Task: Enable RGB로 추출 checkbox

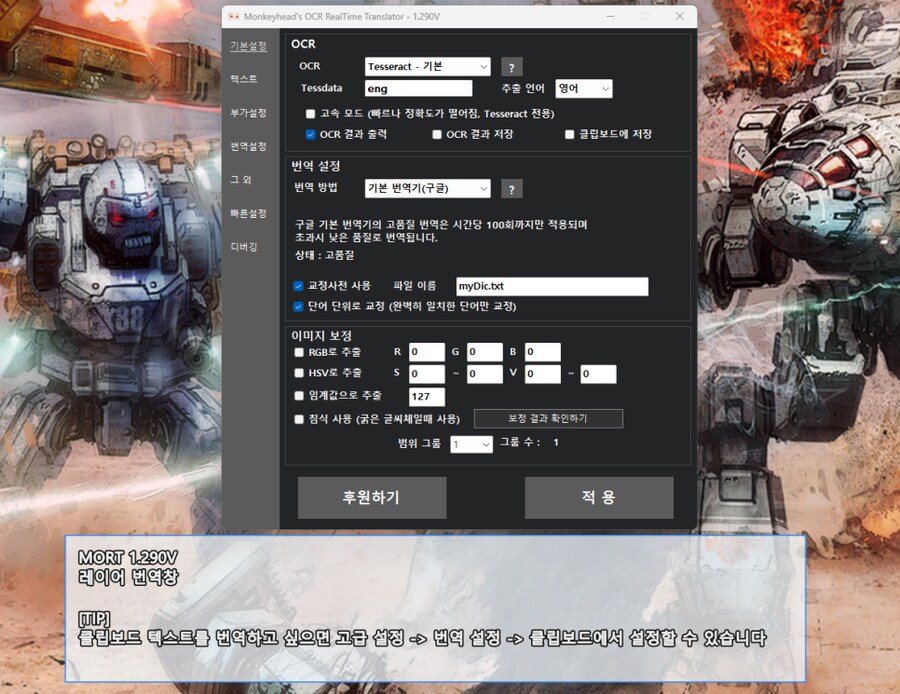Action: 299,352
